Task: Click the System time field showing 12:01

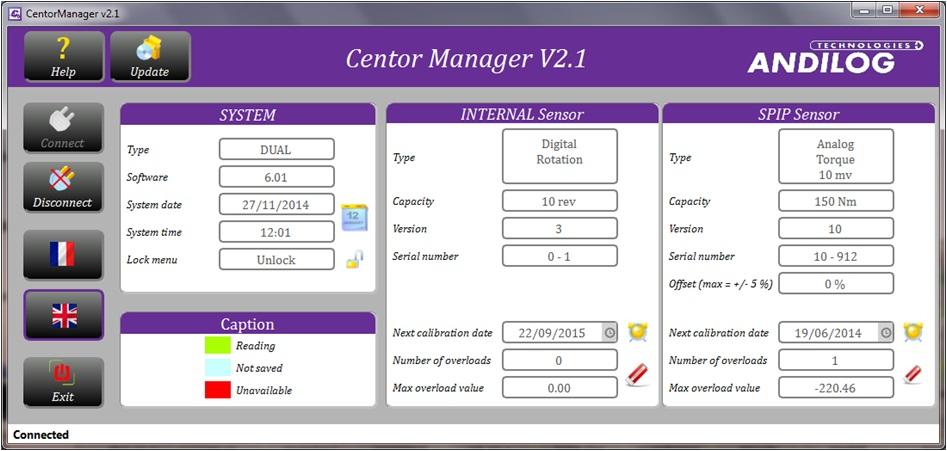Action: click(x=276, y=232)
